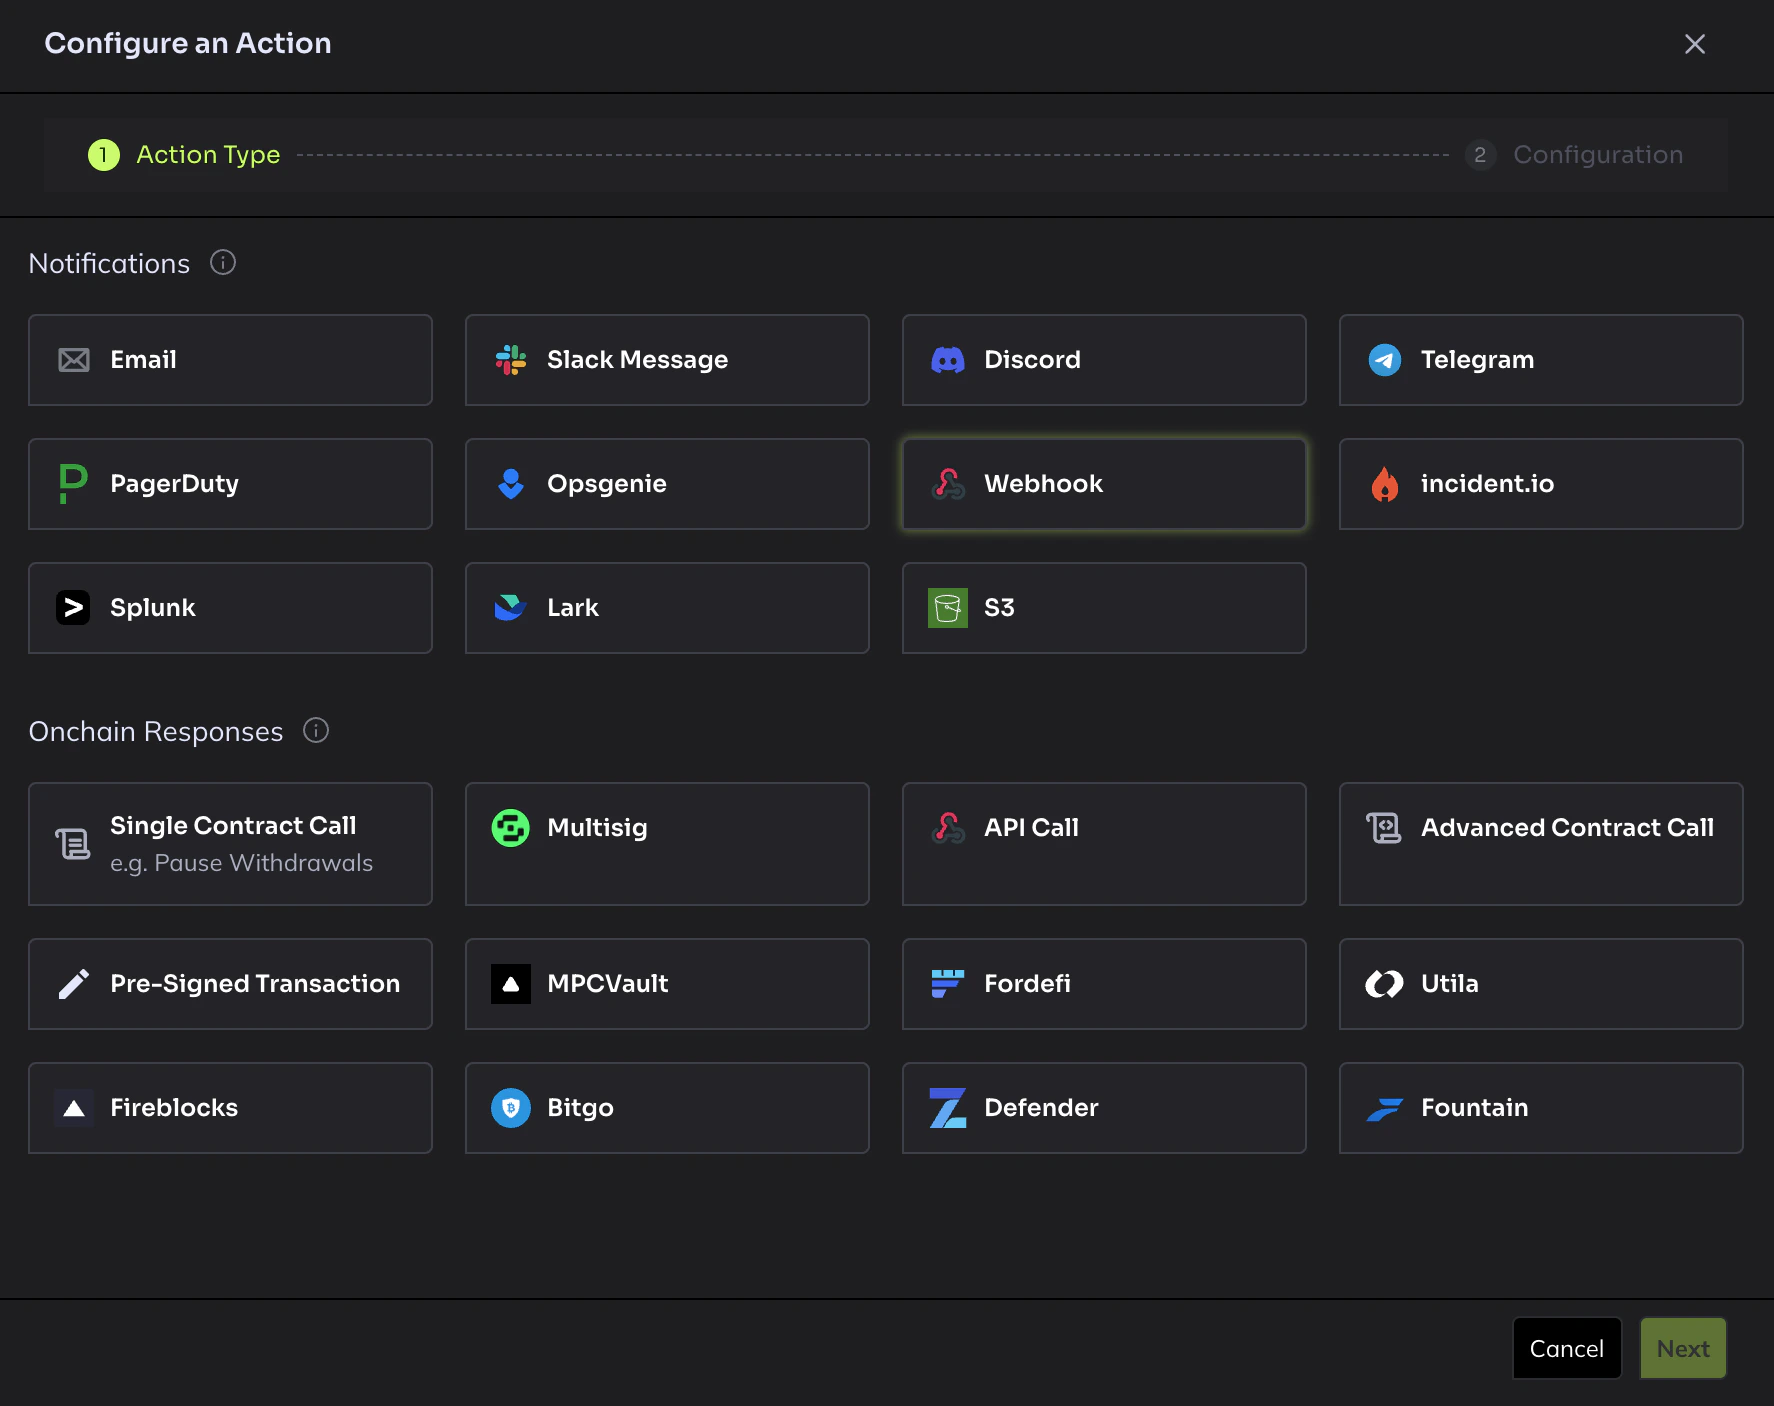This screenshot has height=1406, width=1774.
Task: Click the Utila logo icon
Action: coord(1385,984)
